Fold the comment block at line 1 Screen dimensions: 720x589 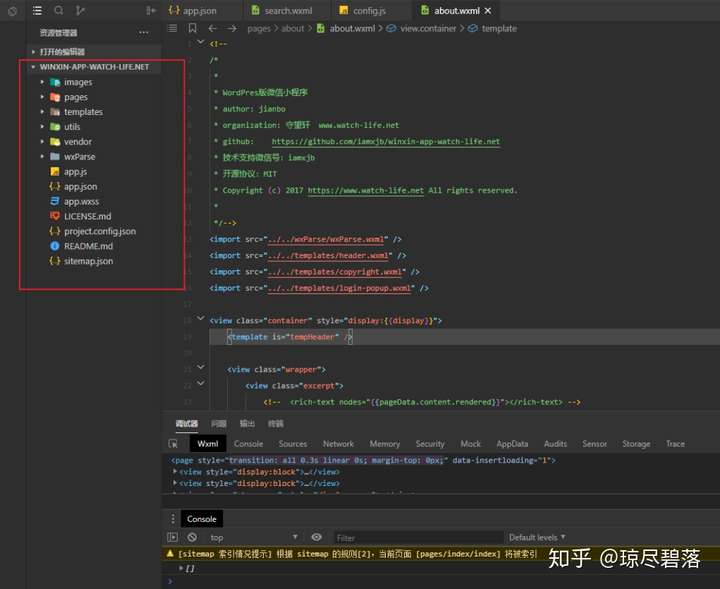pos(201,42)
